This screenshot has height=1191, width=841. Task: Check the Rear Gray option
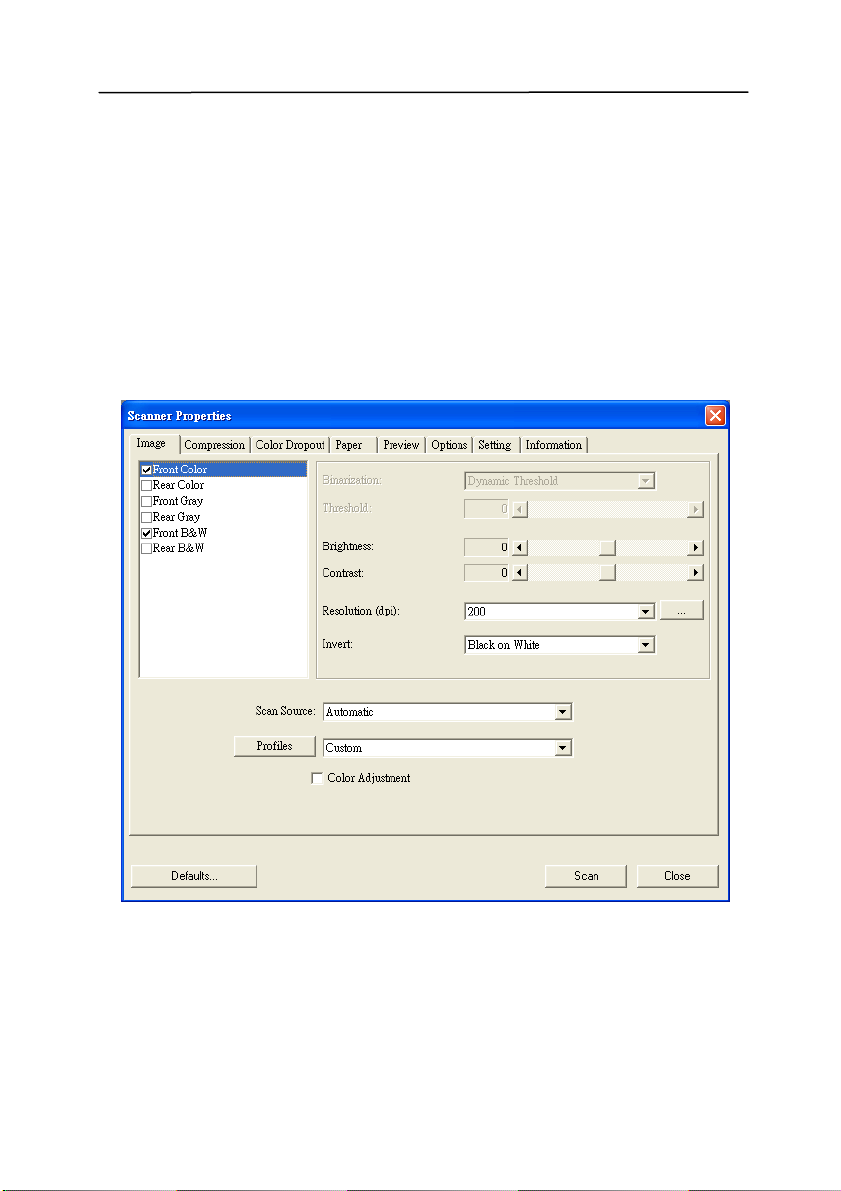[147, 517]
